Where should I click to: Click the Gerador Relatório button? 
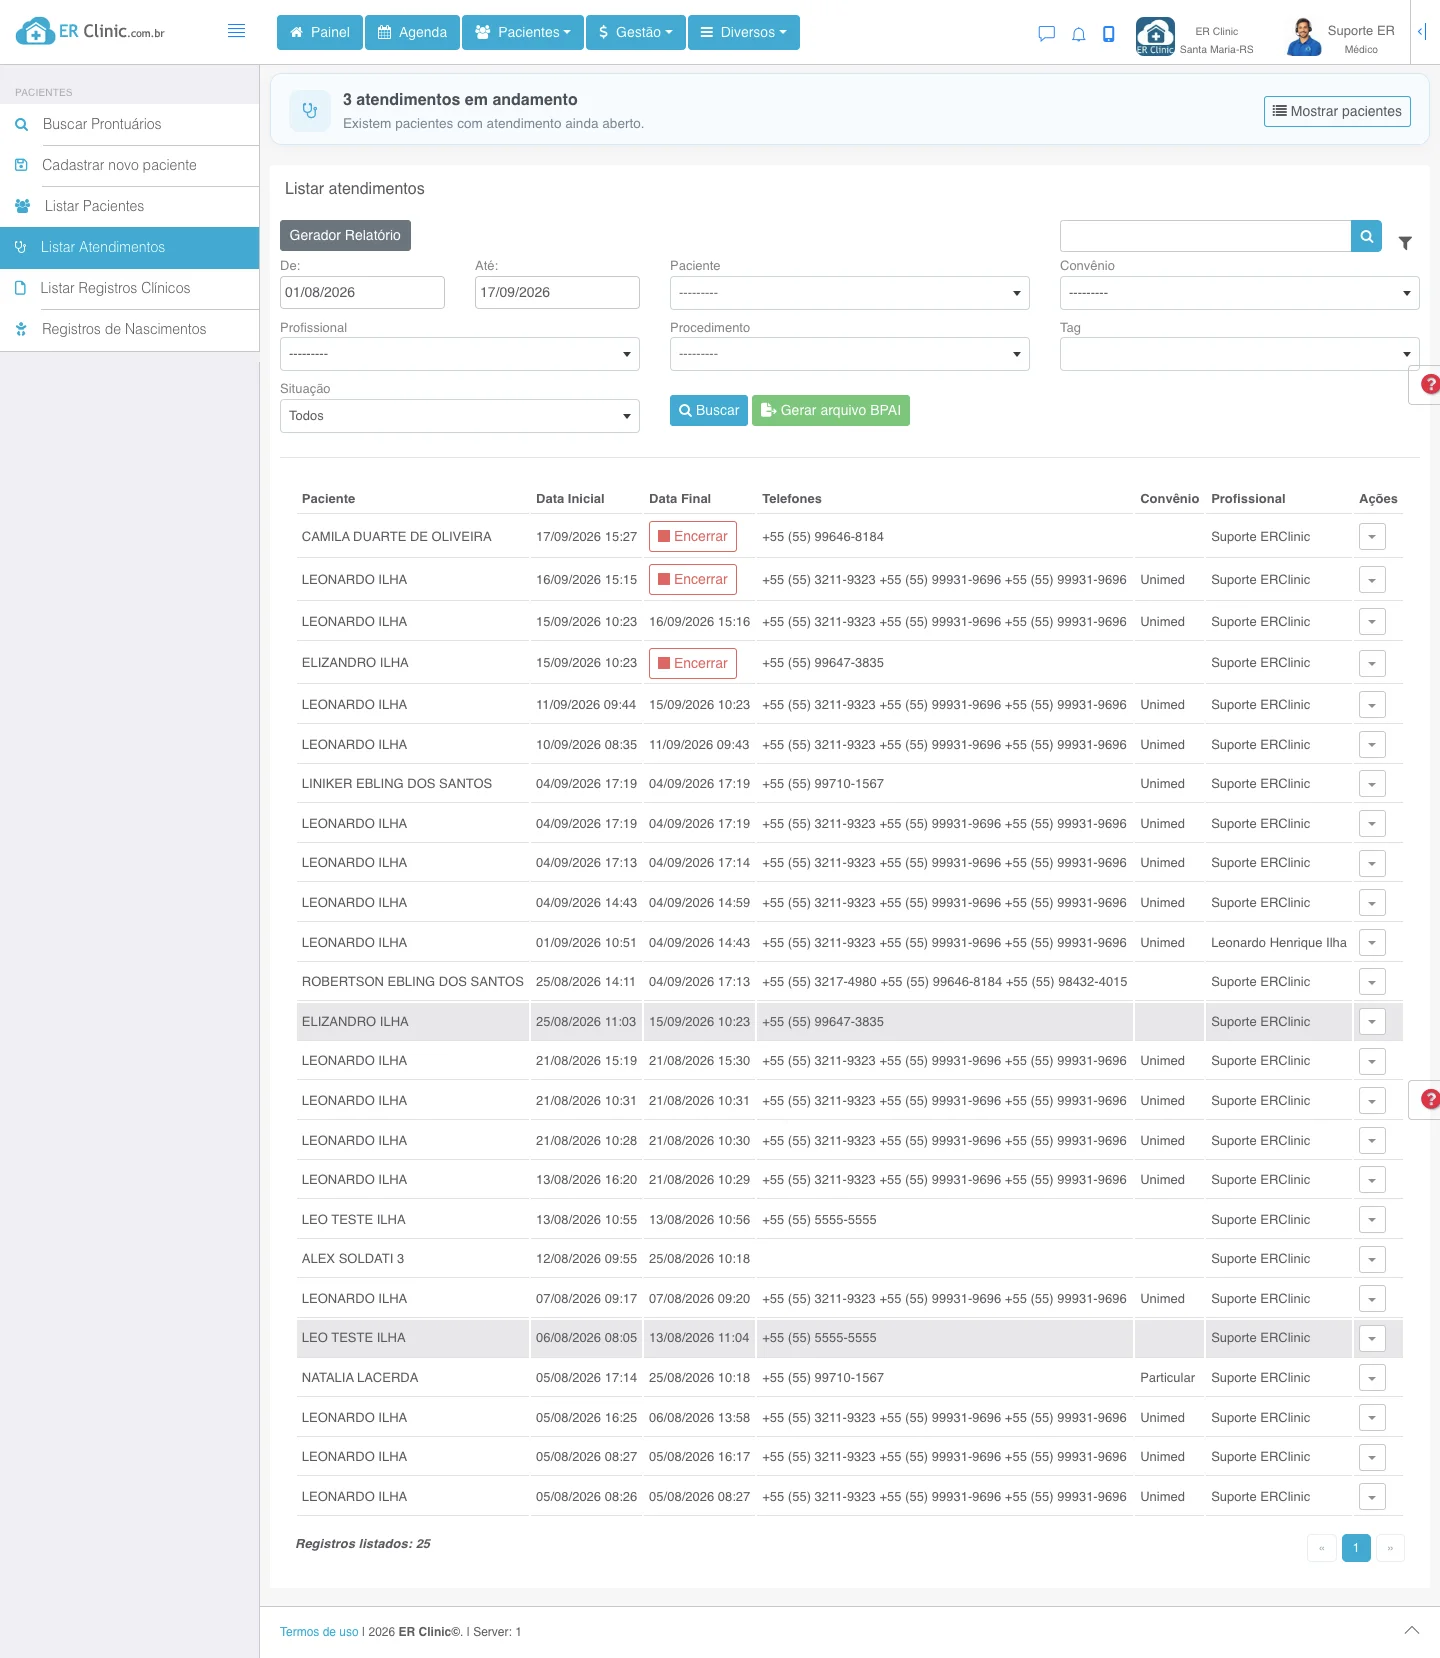point(345,235)
